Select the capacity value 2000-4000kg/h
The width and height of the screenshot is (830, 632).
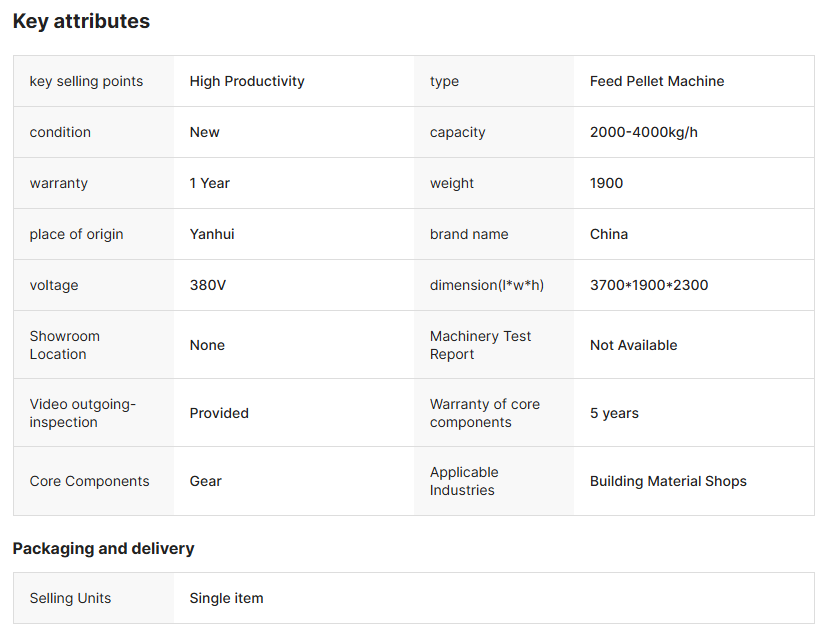click(x=644, y=132)
